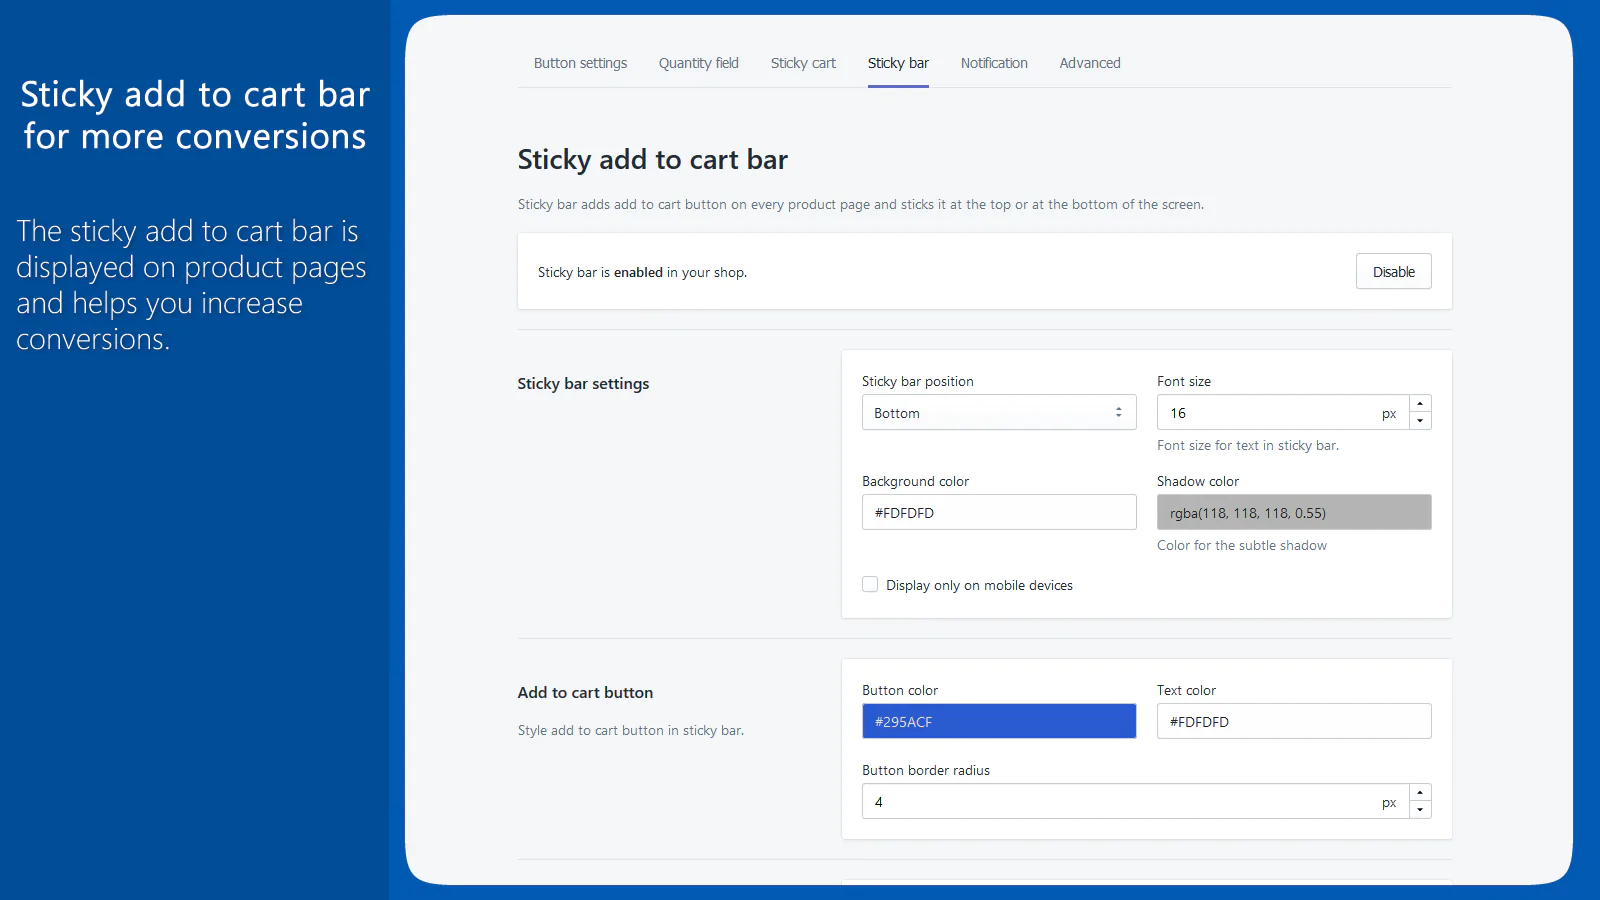Click 'Font size for text in sticky bar.' hint

(1248, 446)
